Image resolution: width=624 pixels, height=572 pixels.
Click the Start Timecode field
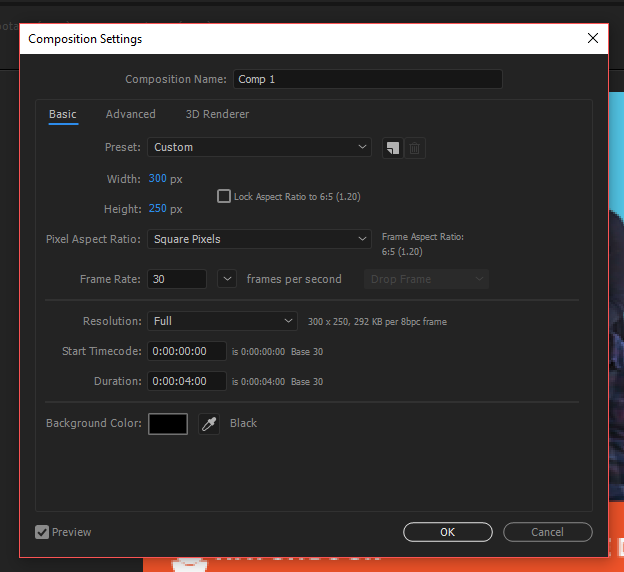[x=187, y=351]
